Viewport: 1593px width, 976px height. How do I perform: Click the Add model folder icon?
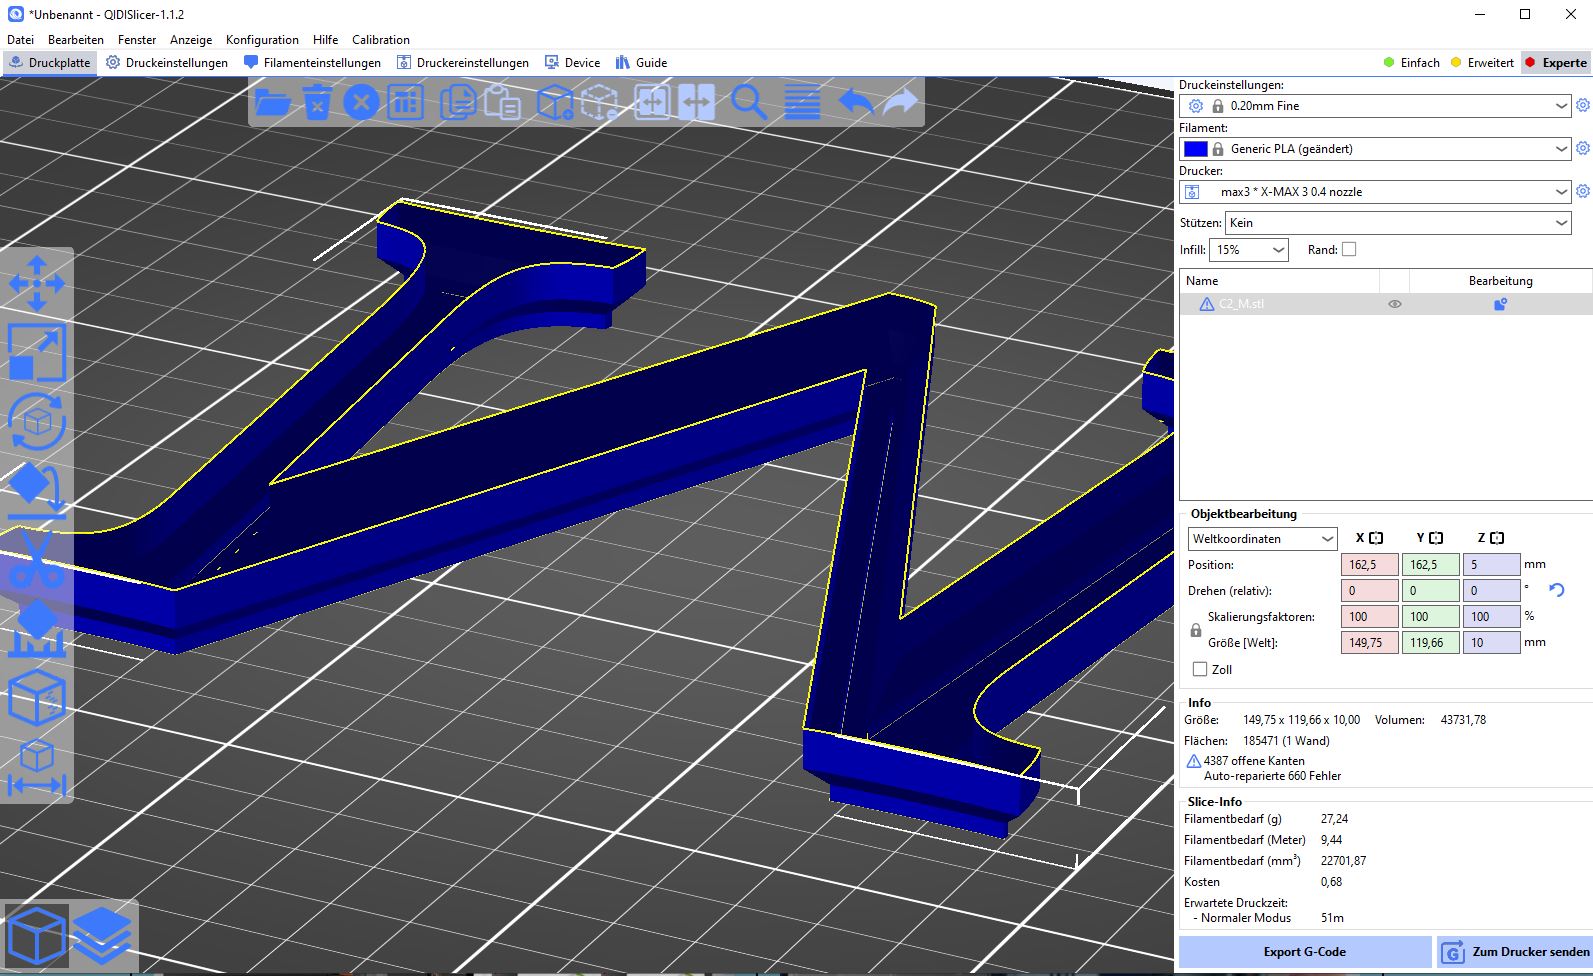(x=273, y=102)
